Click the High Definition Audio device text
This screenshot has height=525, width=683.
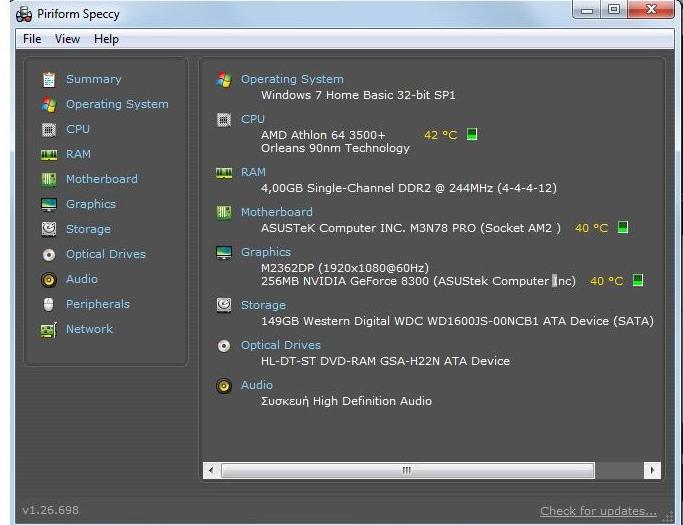(346, 401)
